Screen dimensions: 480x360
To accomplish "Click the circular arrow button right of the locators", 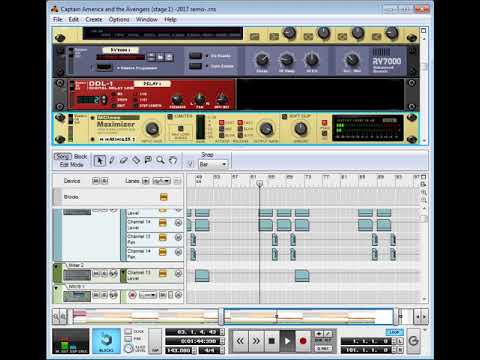I will pos(414,341).
